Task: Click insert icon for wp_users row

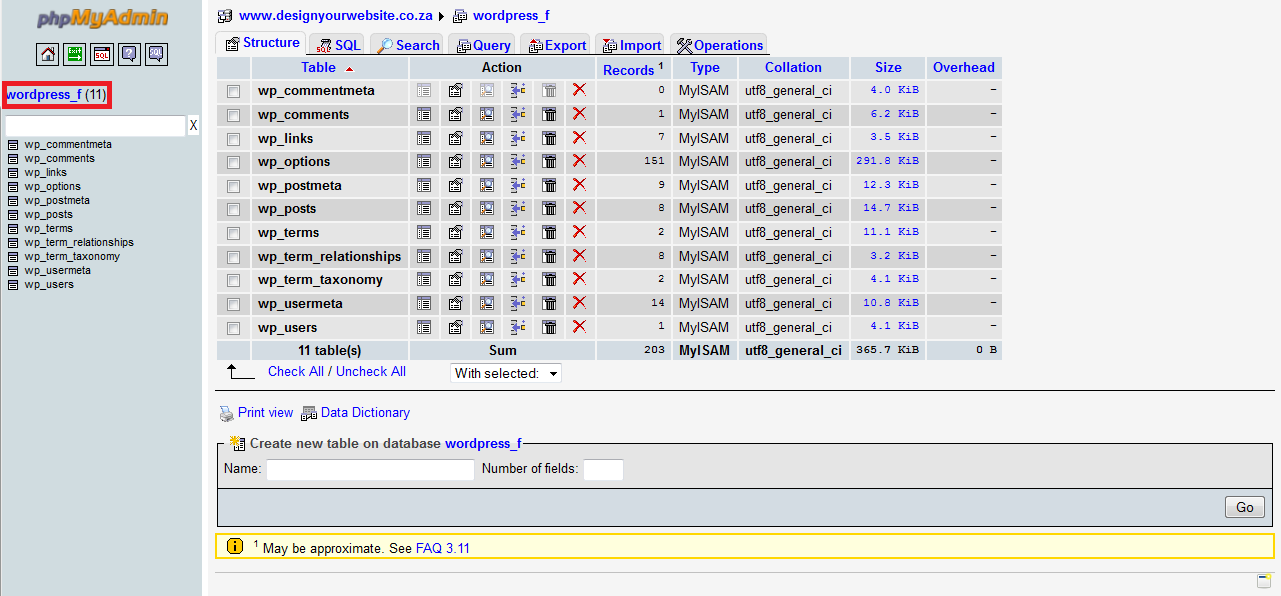Action: [518, 327]
